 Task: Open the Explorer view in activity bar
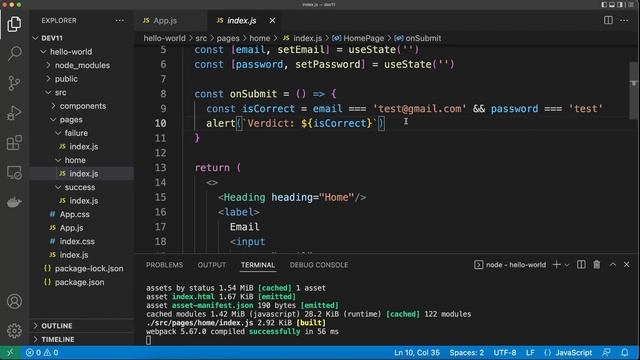coord(14,24)
